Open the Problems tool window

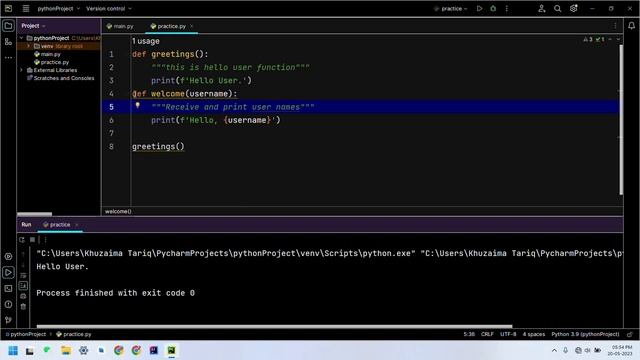point(8,304)
